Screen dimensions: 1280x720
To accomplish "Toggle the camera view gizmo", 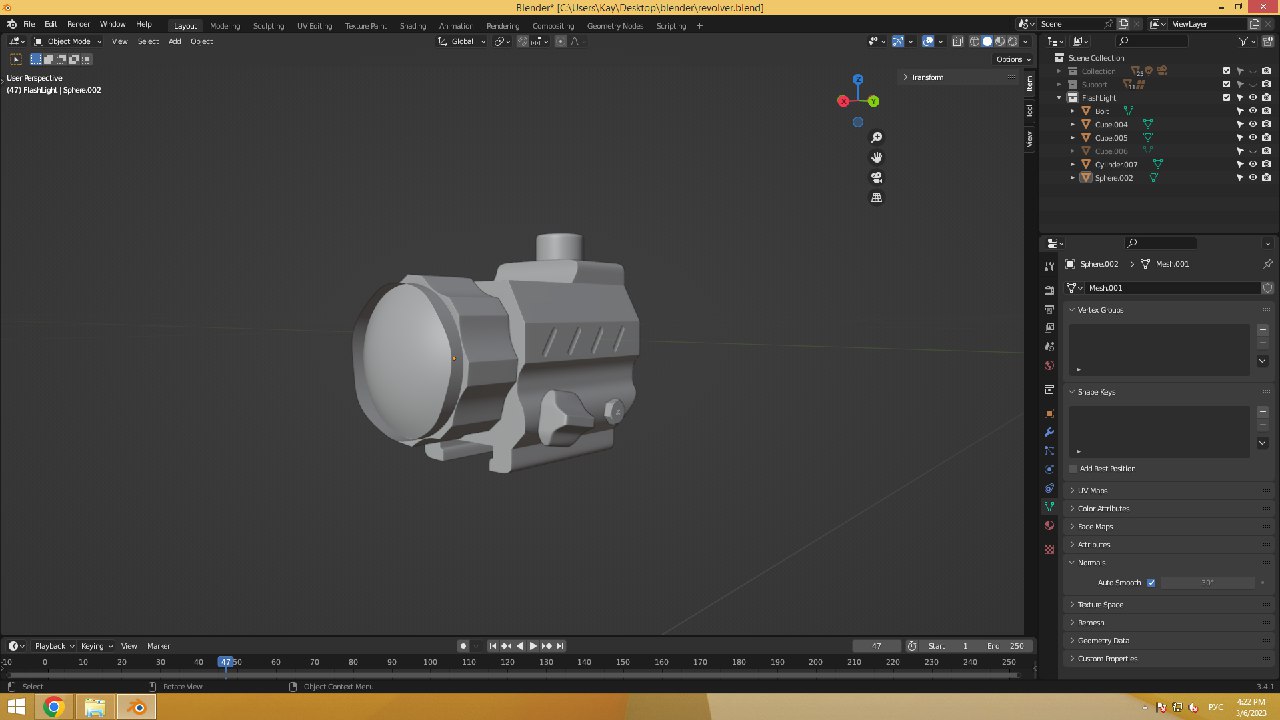I will (x=877, y=178).
